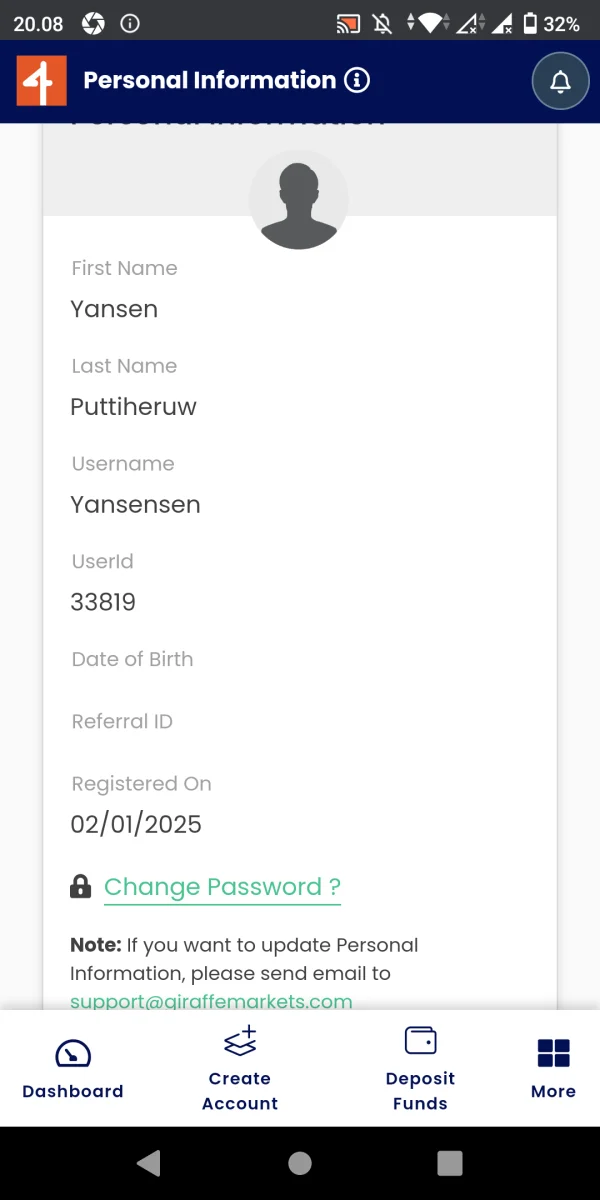Tap the UserId value 33819

tap(103, 602)
